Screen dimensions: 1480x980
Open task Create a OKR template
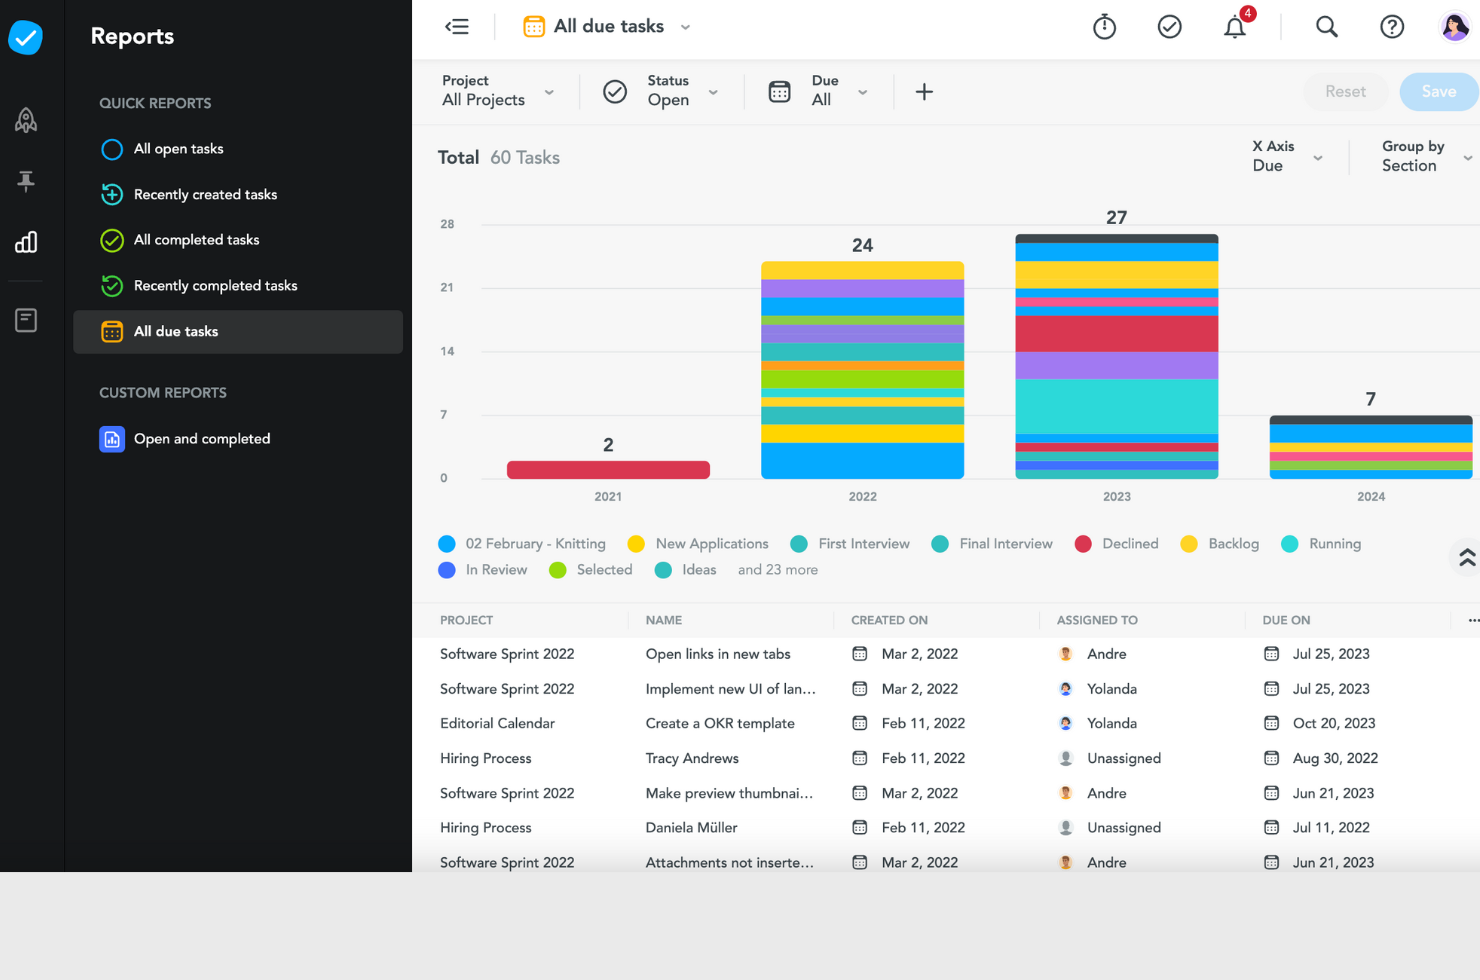pos(720,723)
